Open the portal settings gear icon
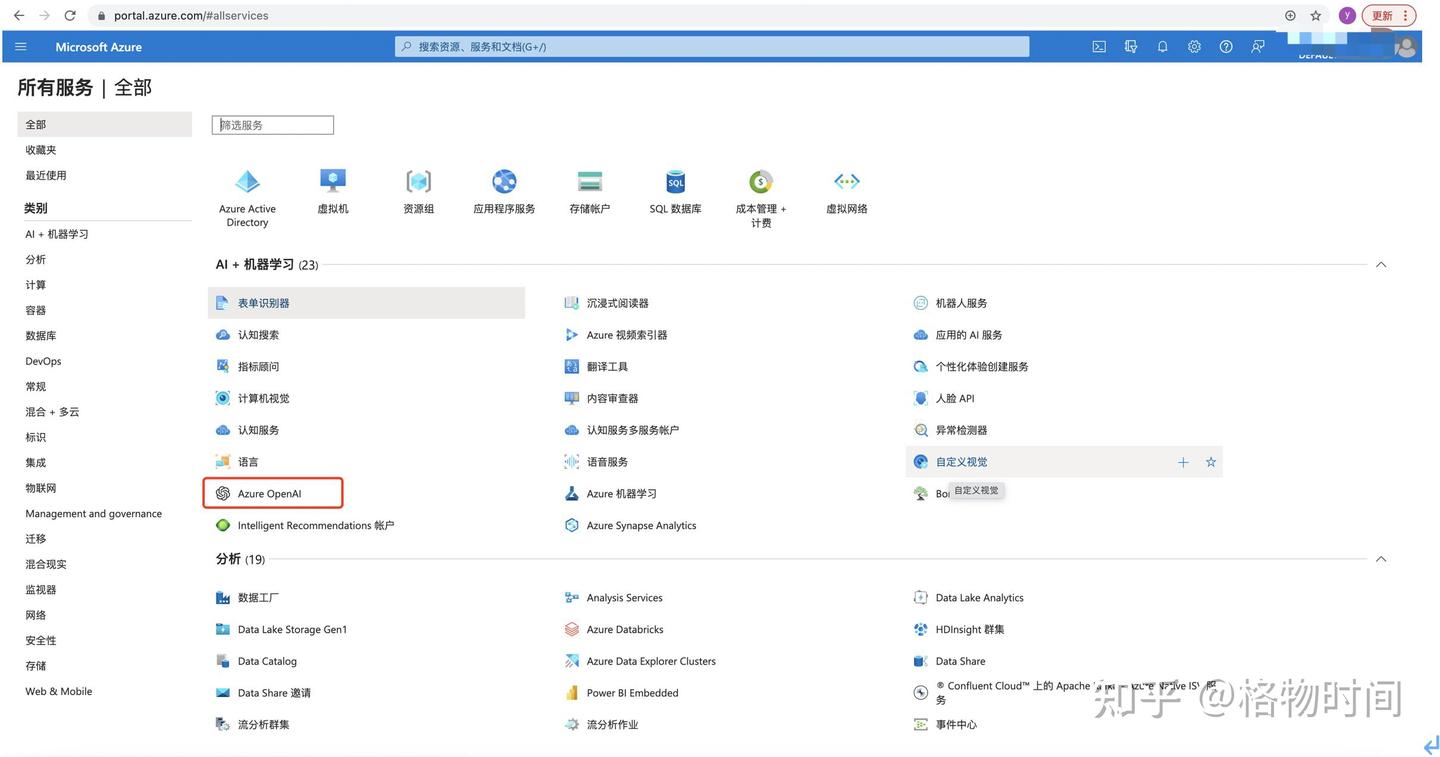The width and height of the screenshot is (1440, 757). tap(1193, 46)
